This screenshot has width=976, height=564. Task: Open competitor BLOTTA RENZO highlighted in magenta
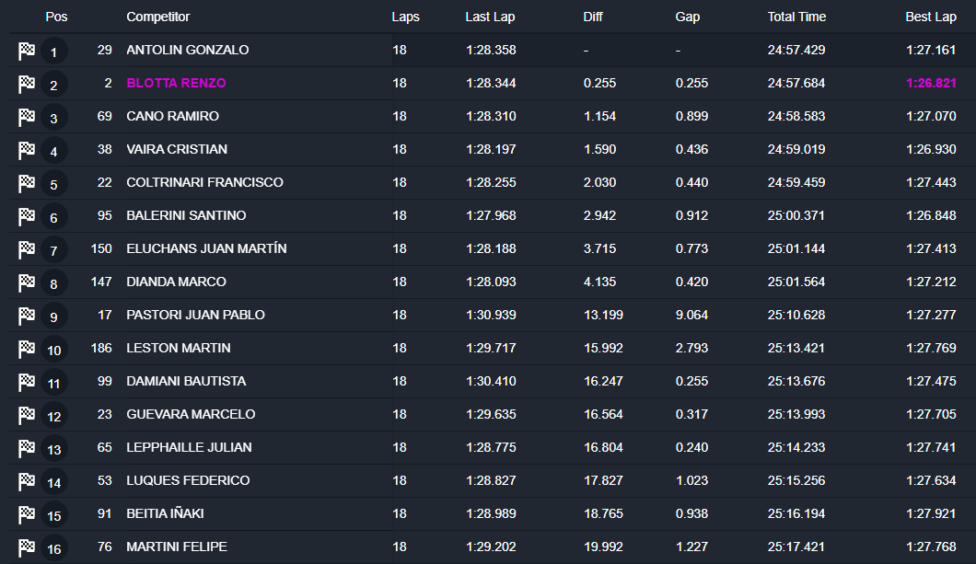coord(176,84)
